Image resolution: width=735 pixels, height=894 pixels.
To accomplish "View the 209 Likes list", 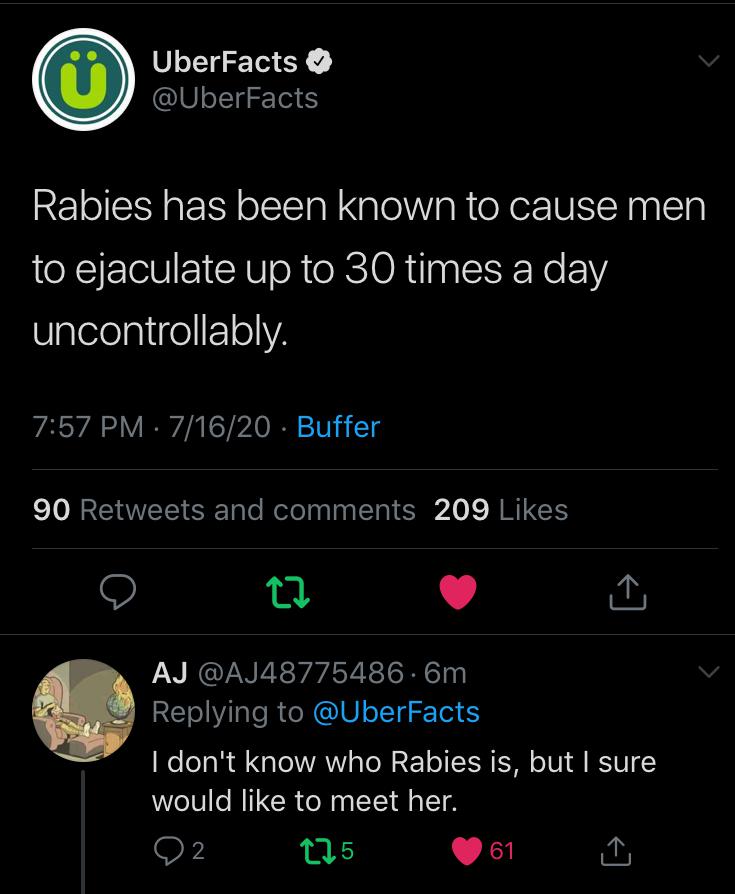I will pos(500,510).
